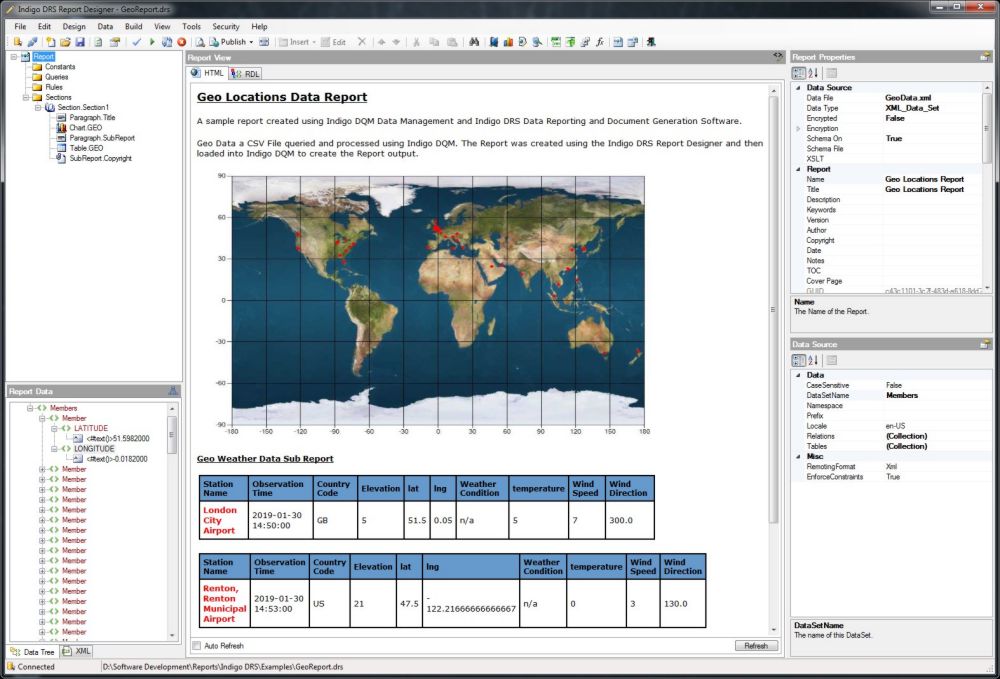The image size is (1000, 679).
Task: Click the bar chart icon in toolbar
Action: coord(507,42)
